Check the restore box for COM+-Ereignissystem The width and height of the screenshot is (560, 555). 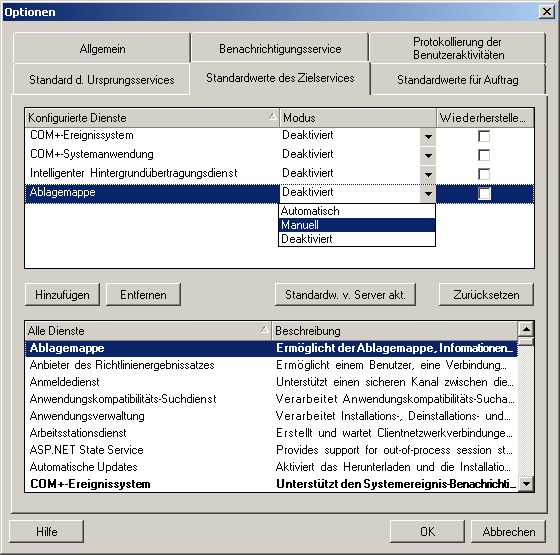coord(484,136)
